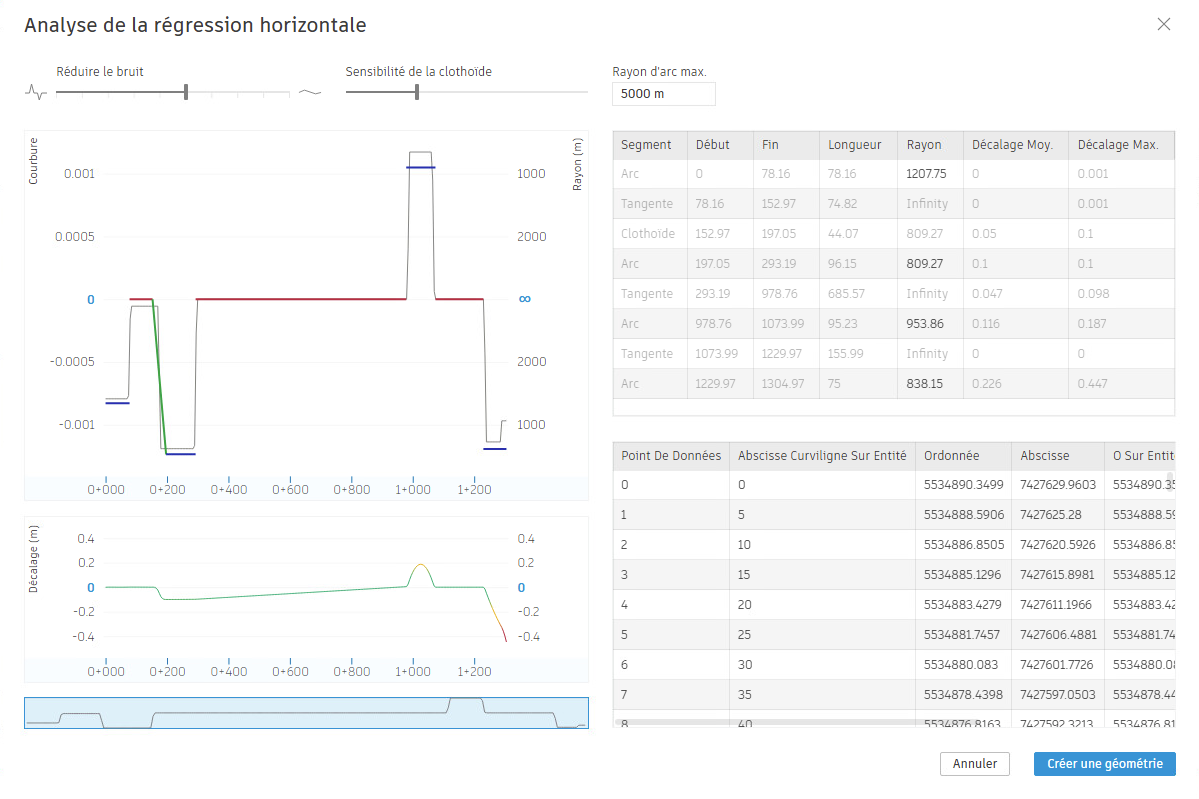The image size is (1199, 799).
Task: Click Abscisse Curviligne Sur Entité header
Action: (x=822, y=456)
